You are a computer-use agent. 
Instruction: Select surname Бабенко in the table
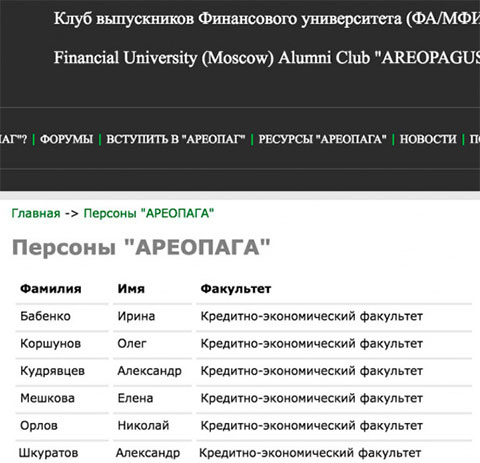coord(45,316)
